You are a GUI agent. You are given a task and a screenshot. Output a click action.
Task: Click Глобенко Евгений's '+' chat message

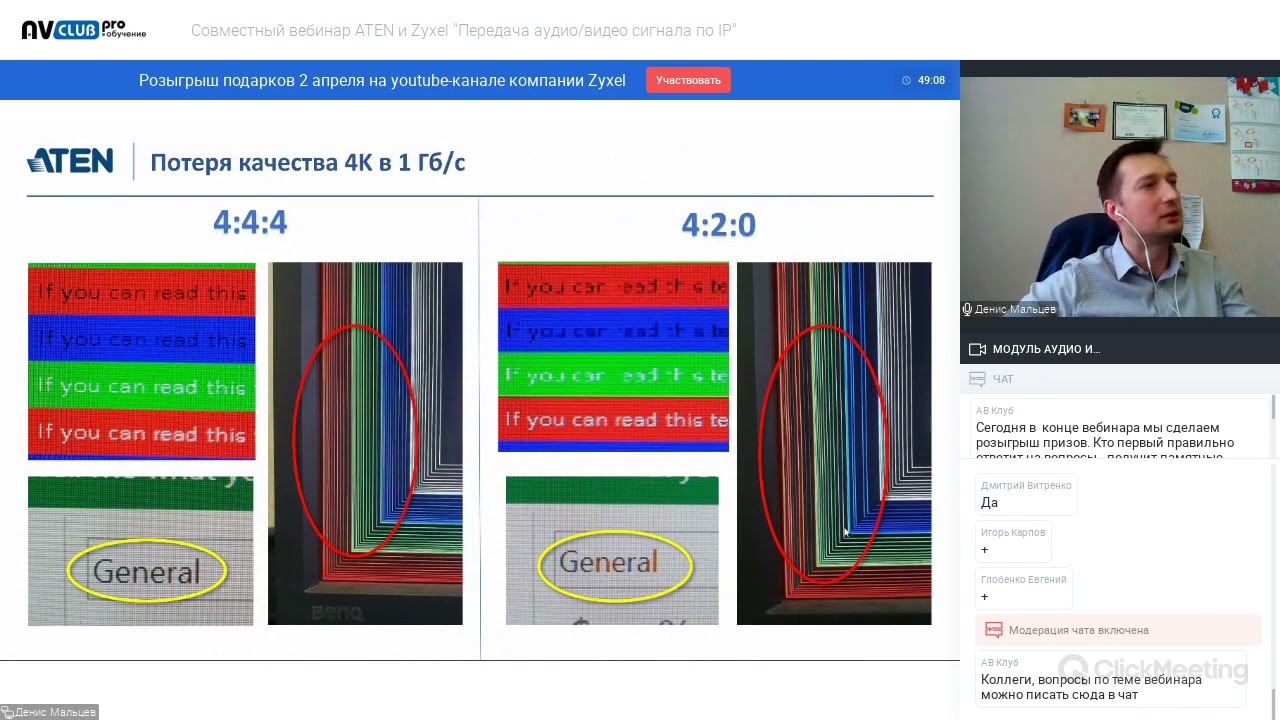pyautogui.click(x=1024, y=589)
